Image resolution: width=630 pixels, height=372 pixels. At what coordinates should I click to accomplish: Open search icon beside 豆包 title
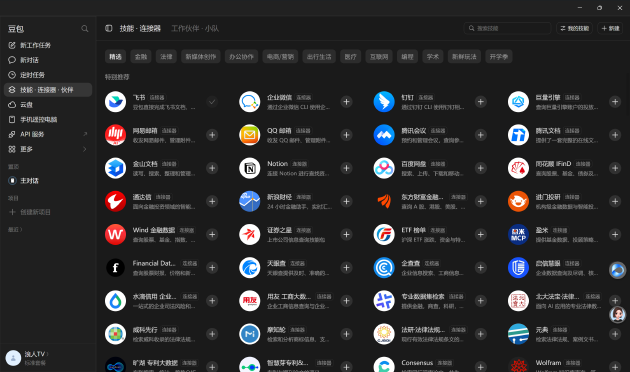(84, 29)
